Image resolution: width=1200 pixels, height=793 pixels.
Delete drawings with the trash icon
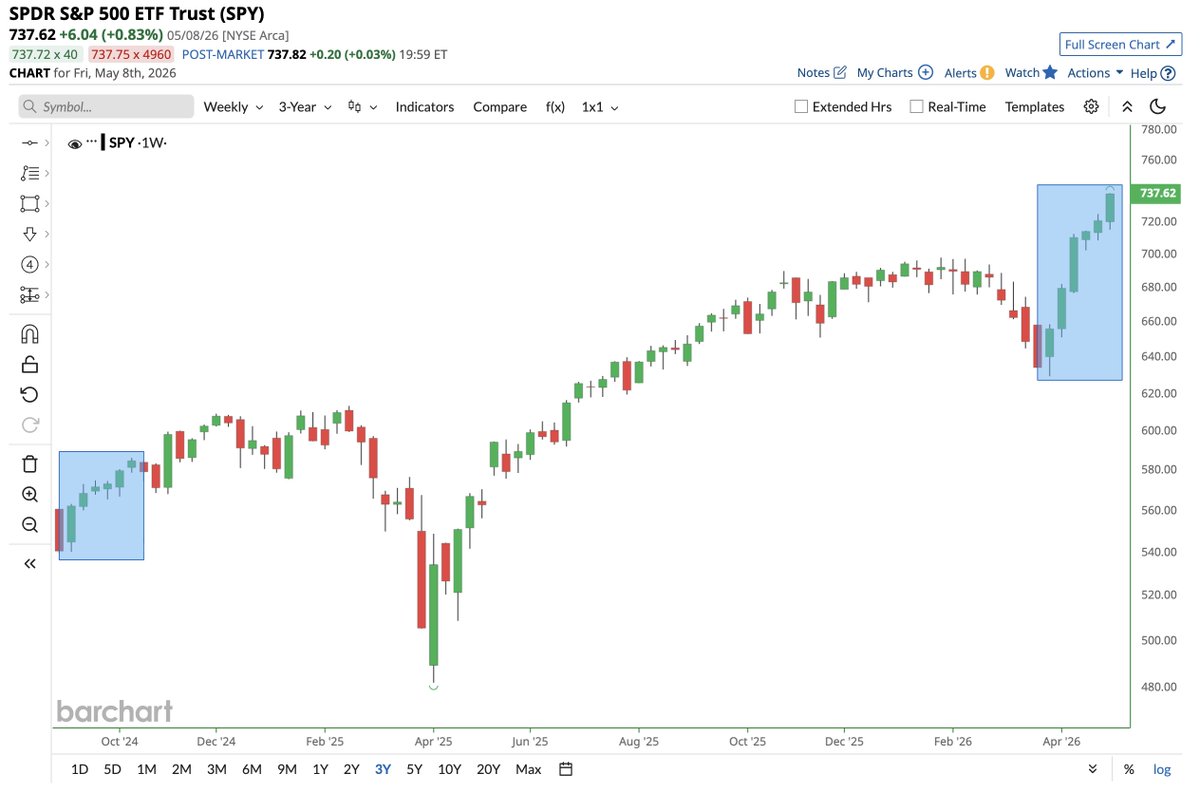29,464
